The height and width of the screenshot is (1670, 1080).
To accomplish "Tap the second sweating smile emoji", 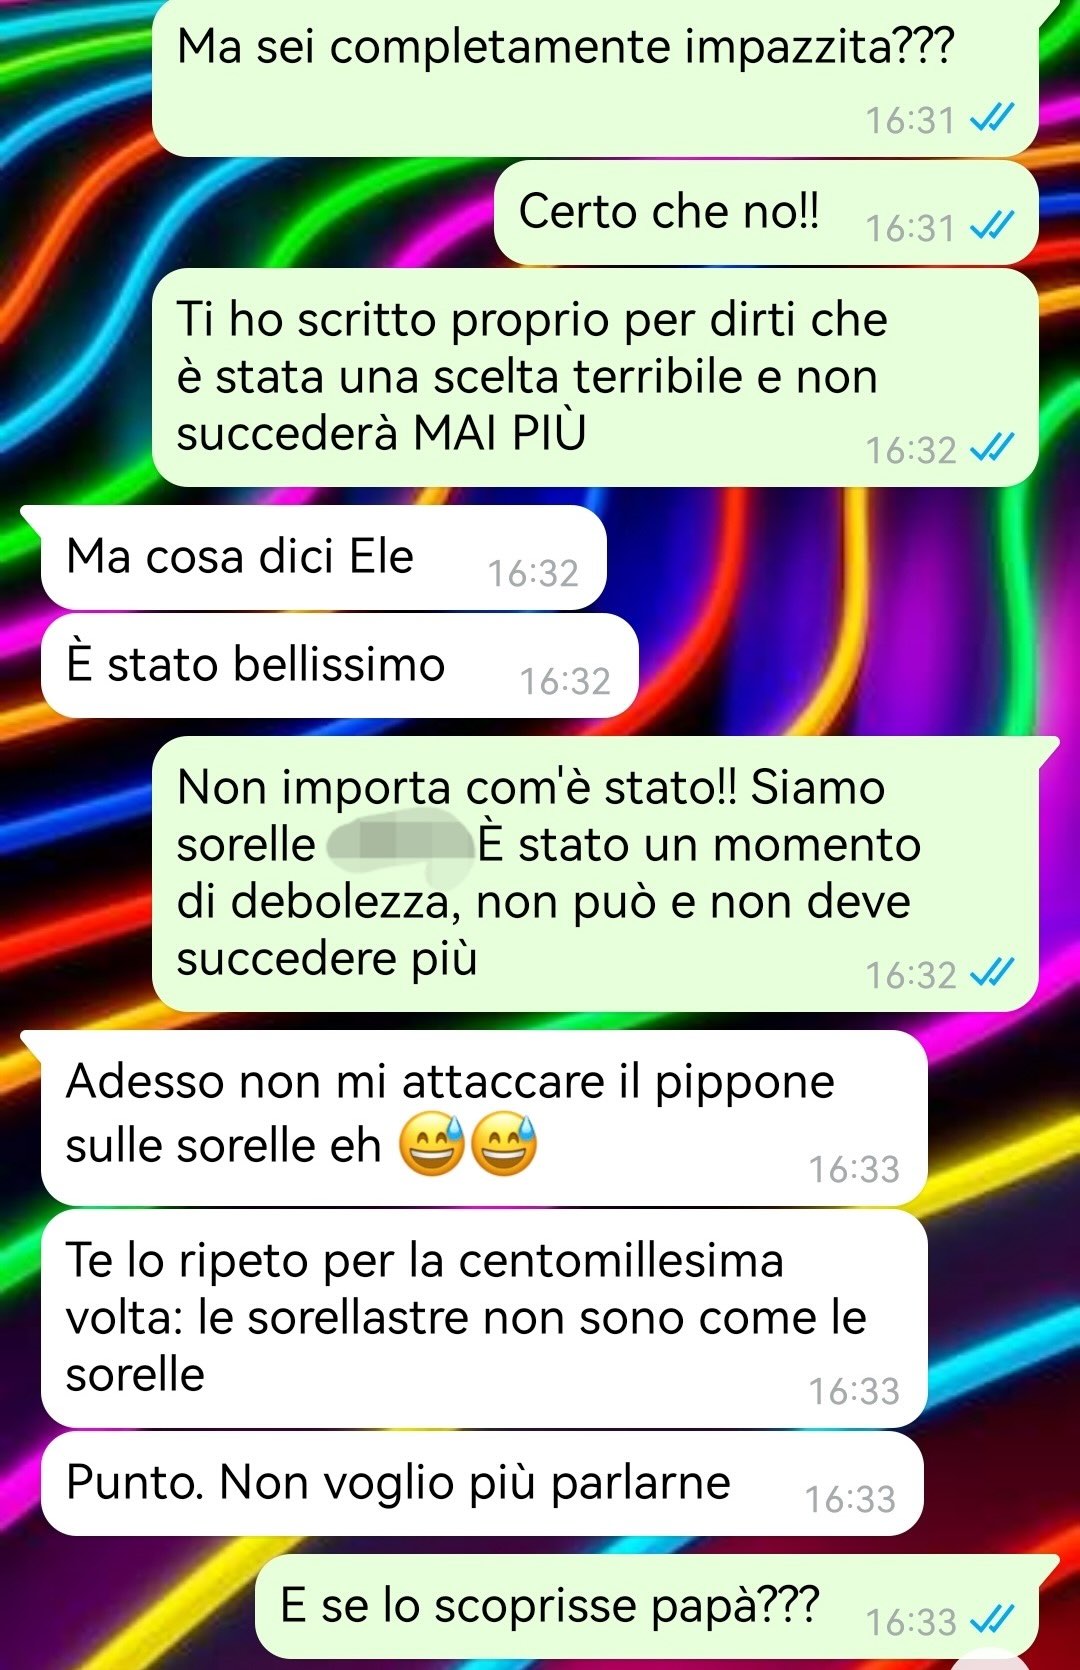I will point(504,1144).
